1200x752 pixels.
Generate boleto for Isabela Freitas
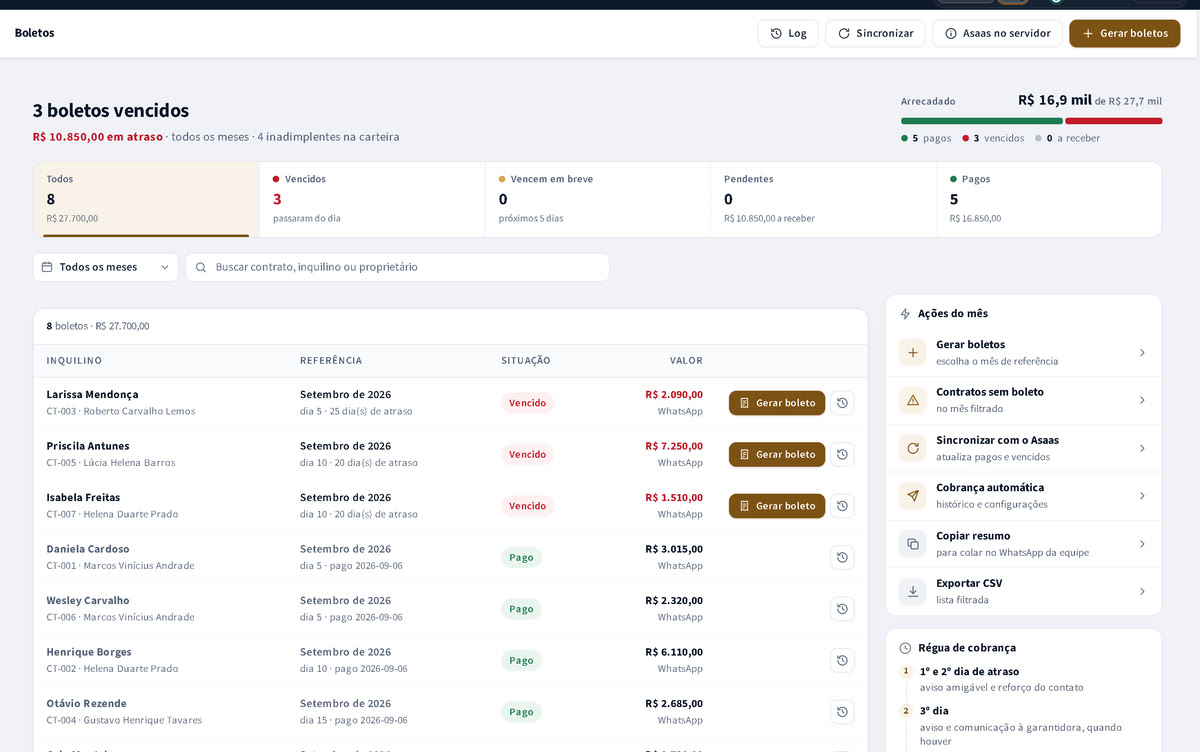tap(777, 506)
